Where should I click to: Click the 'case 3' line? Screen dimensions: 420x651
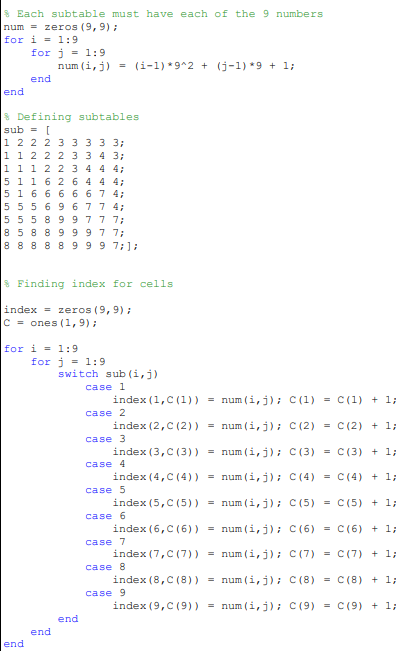point(105,438)
